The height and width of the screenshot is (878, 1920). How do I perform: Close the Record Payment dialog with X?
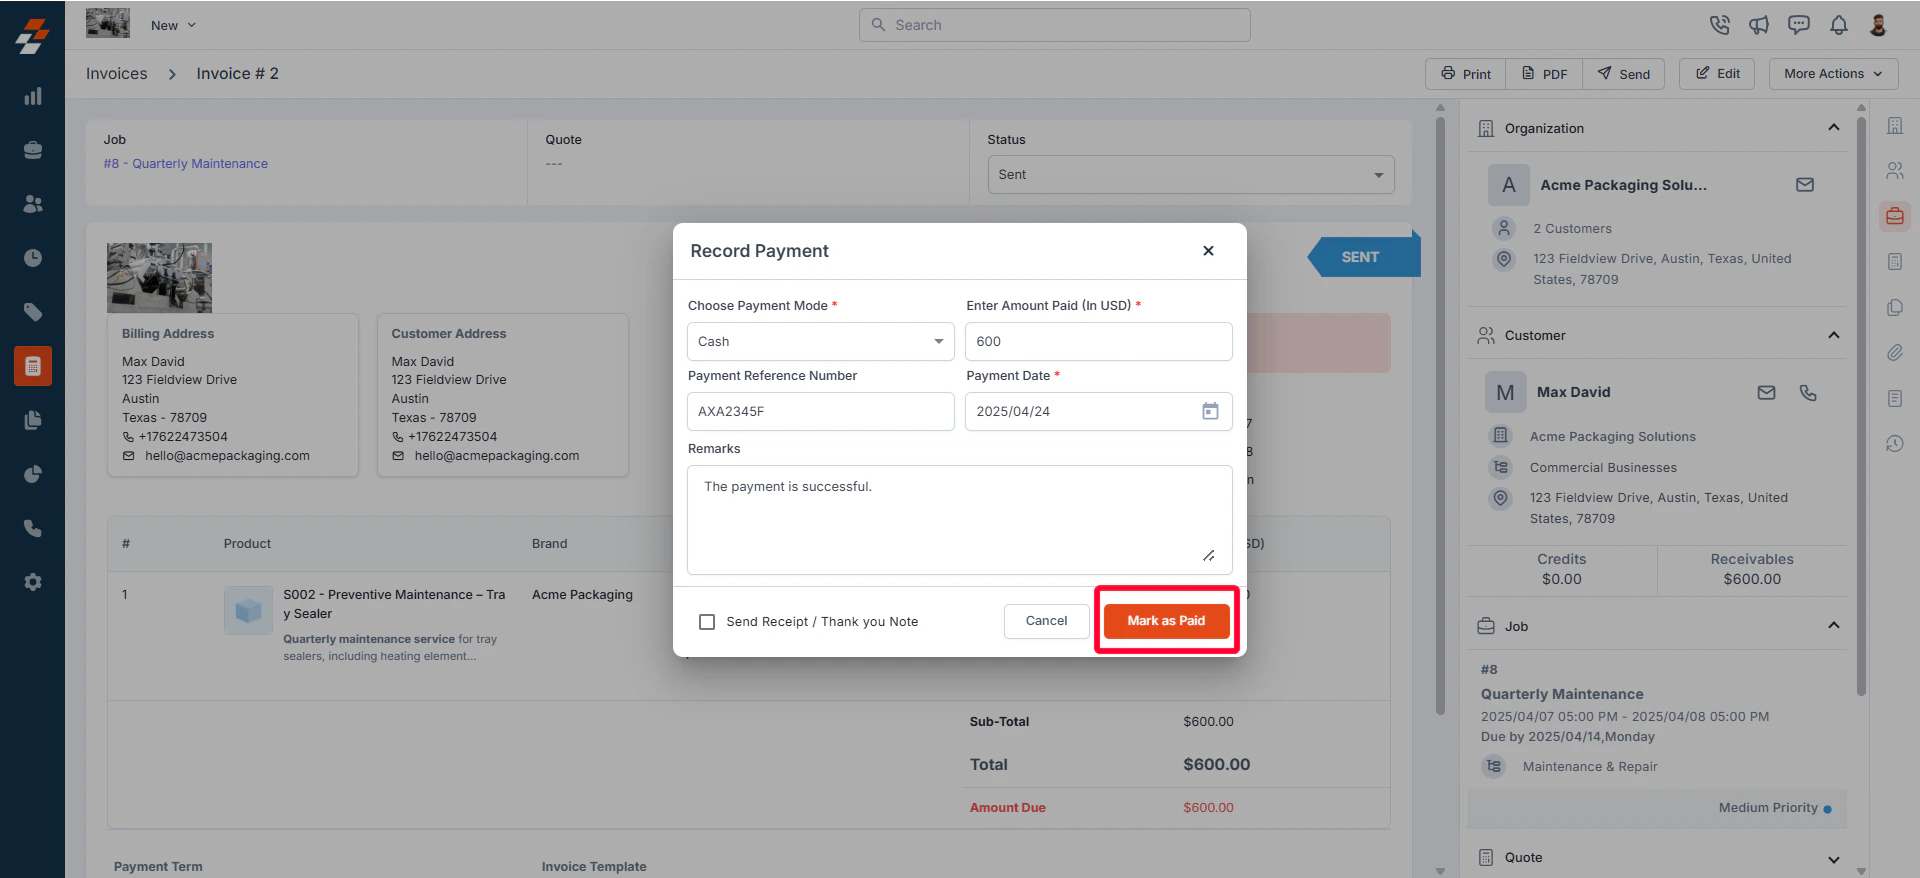click(x=1208, y=251)
